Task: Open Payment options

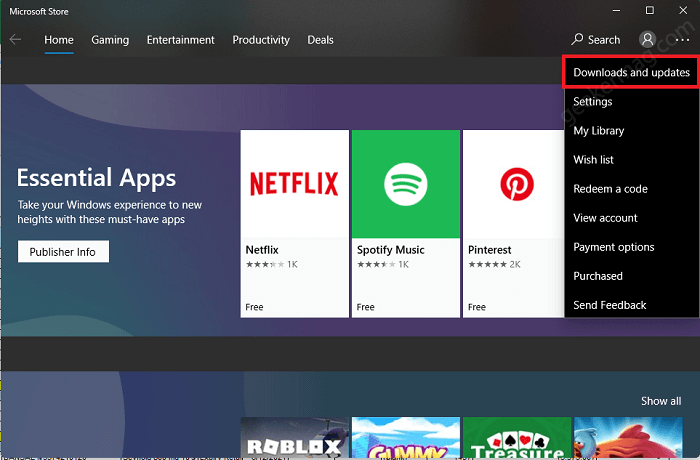Action: 631,247
